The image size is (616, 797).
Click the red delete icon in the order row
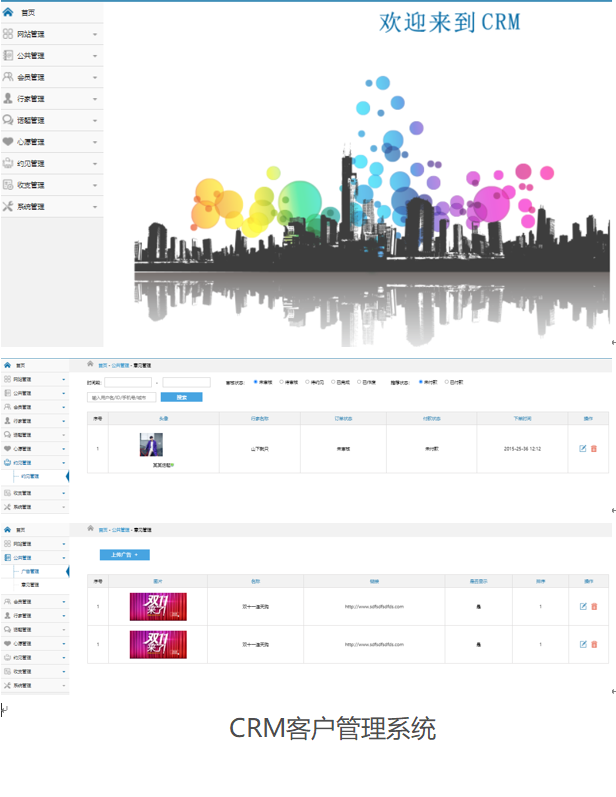594,448
